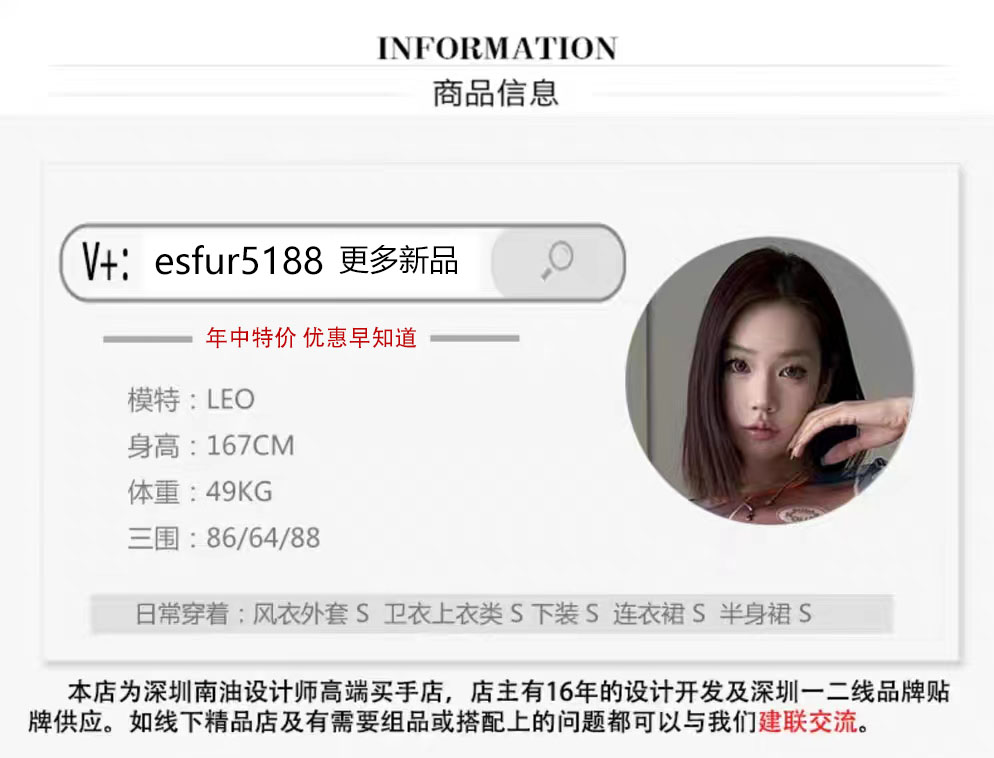
Task: Click the 身高：167CM line
Action: click(210, 446)
